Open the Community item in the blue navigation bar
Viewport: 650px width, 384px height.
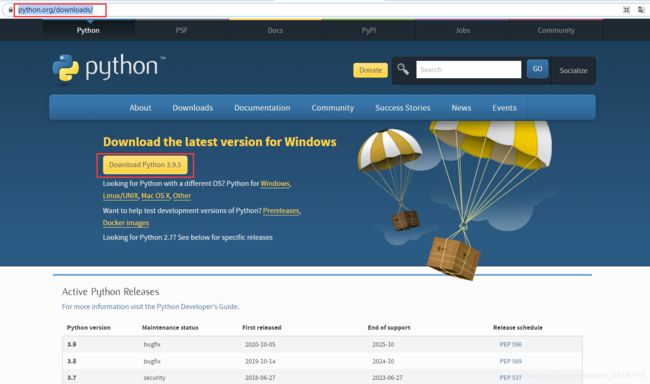click(x=332, y=108)
